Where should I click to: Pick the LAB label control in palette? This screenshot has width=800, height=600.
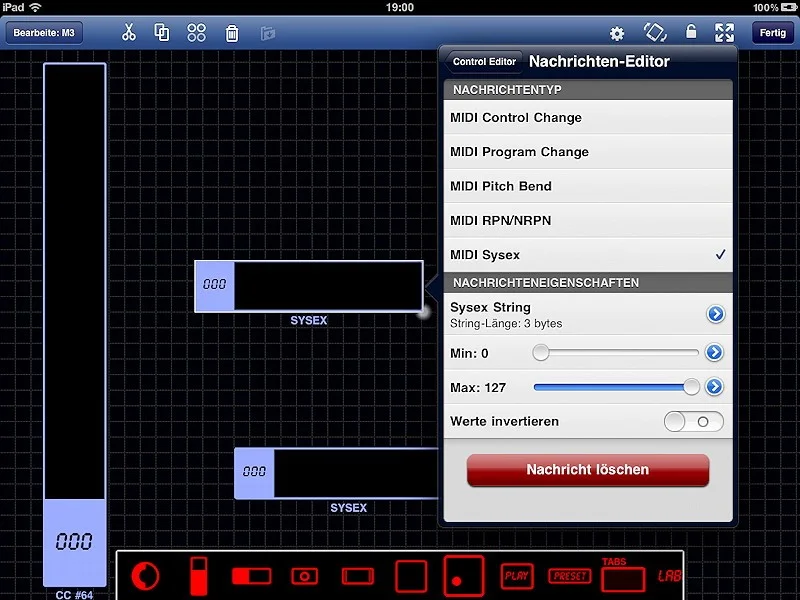669,576
